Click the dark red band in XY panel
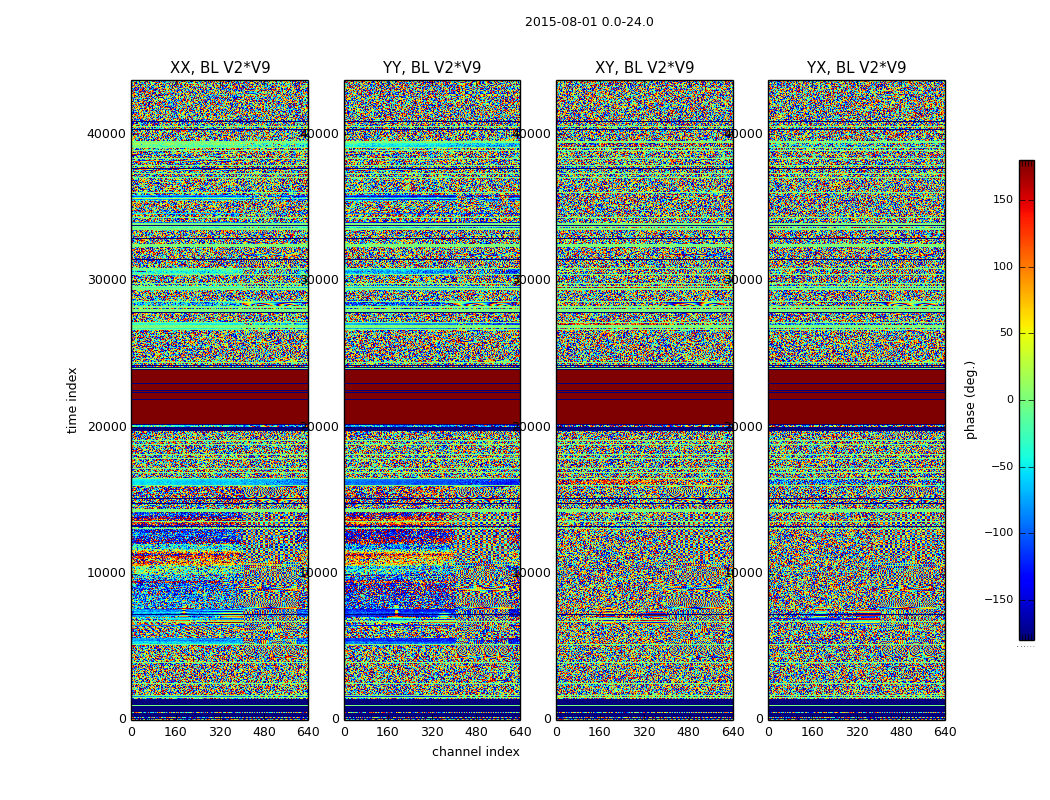Viewport: 1050px width, 800px height. (x=645, y=396)
